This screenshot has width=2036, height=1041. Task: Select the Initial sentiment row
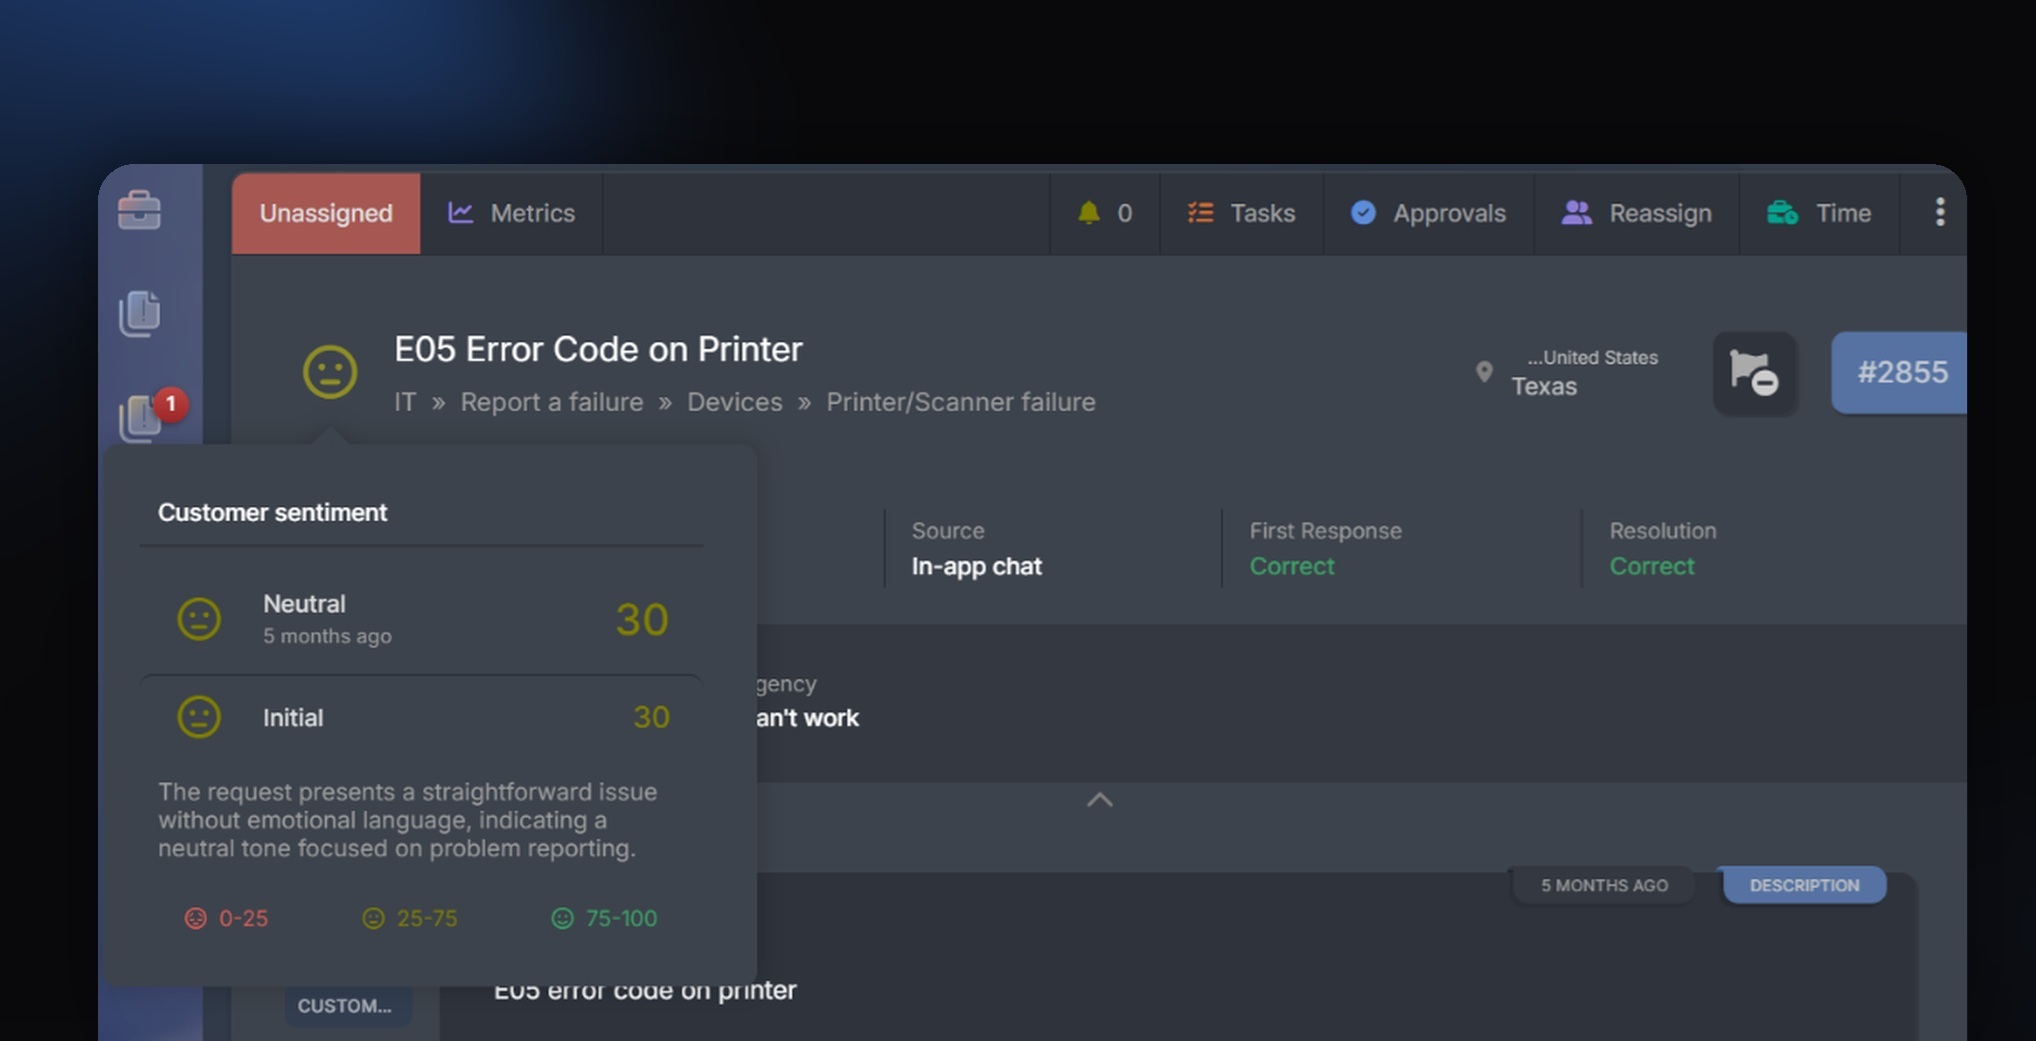(x=421, y=717)
